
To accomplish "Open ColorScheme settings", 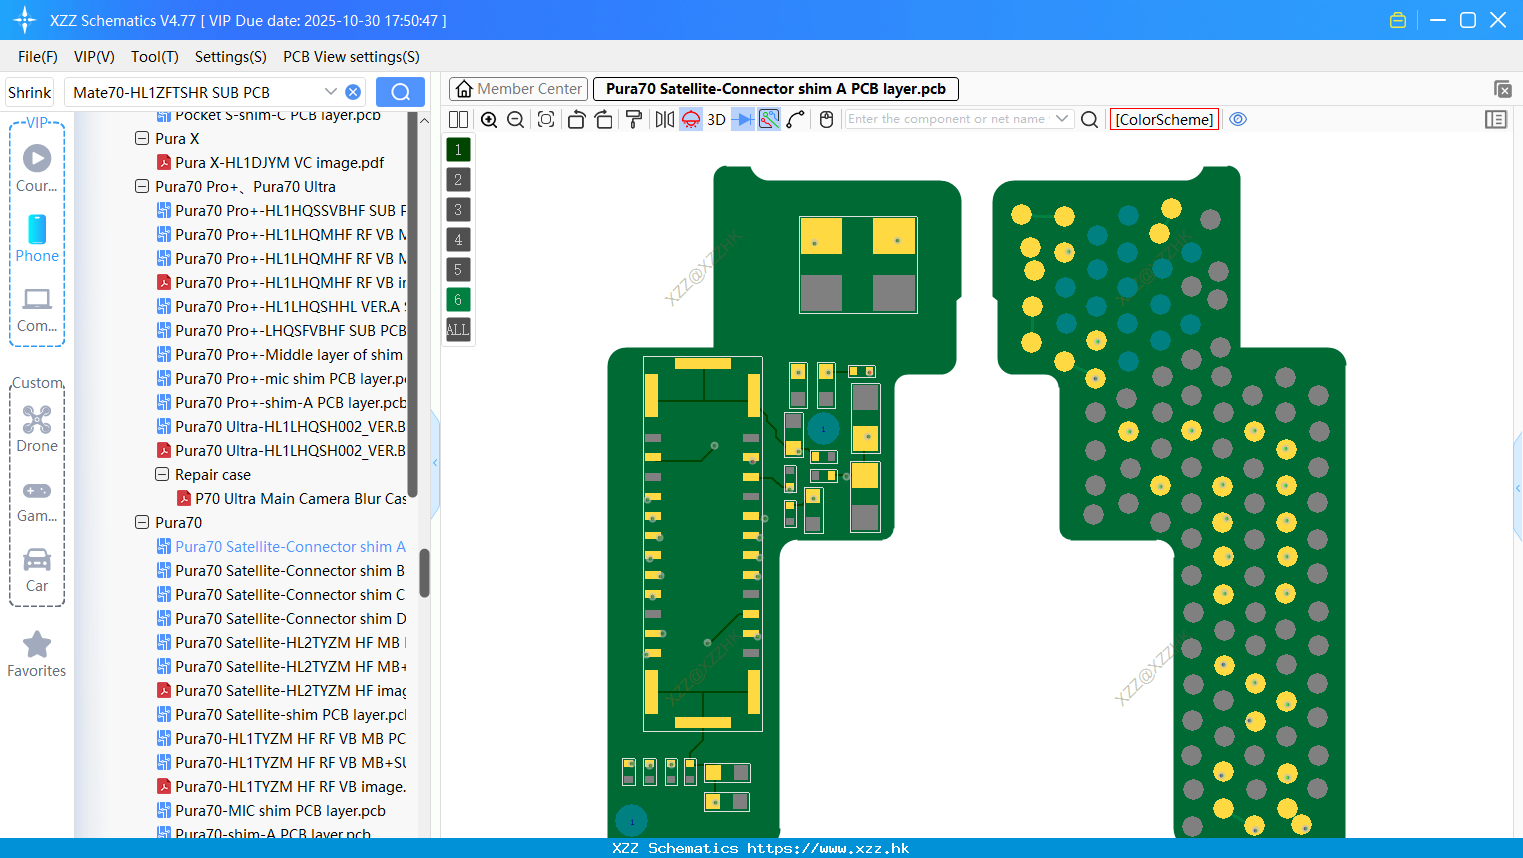I will [x=1164, y=119].
